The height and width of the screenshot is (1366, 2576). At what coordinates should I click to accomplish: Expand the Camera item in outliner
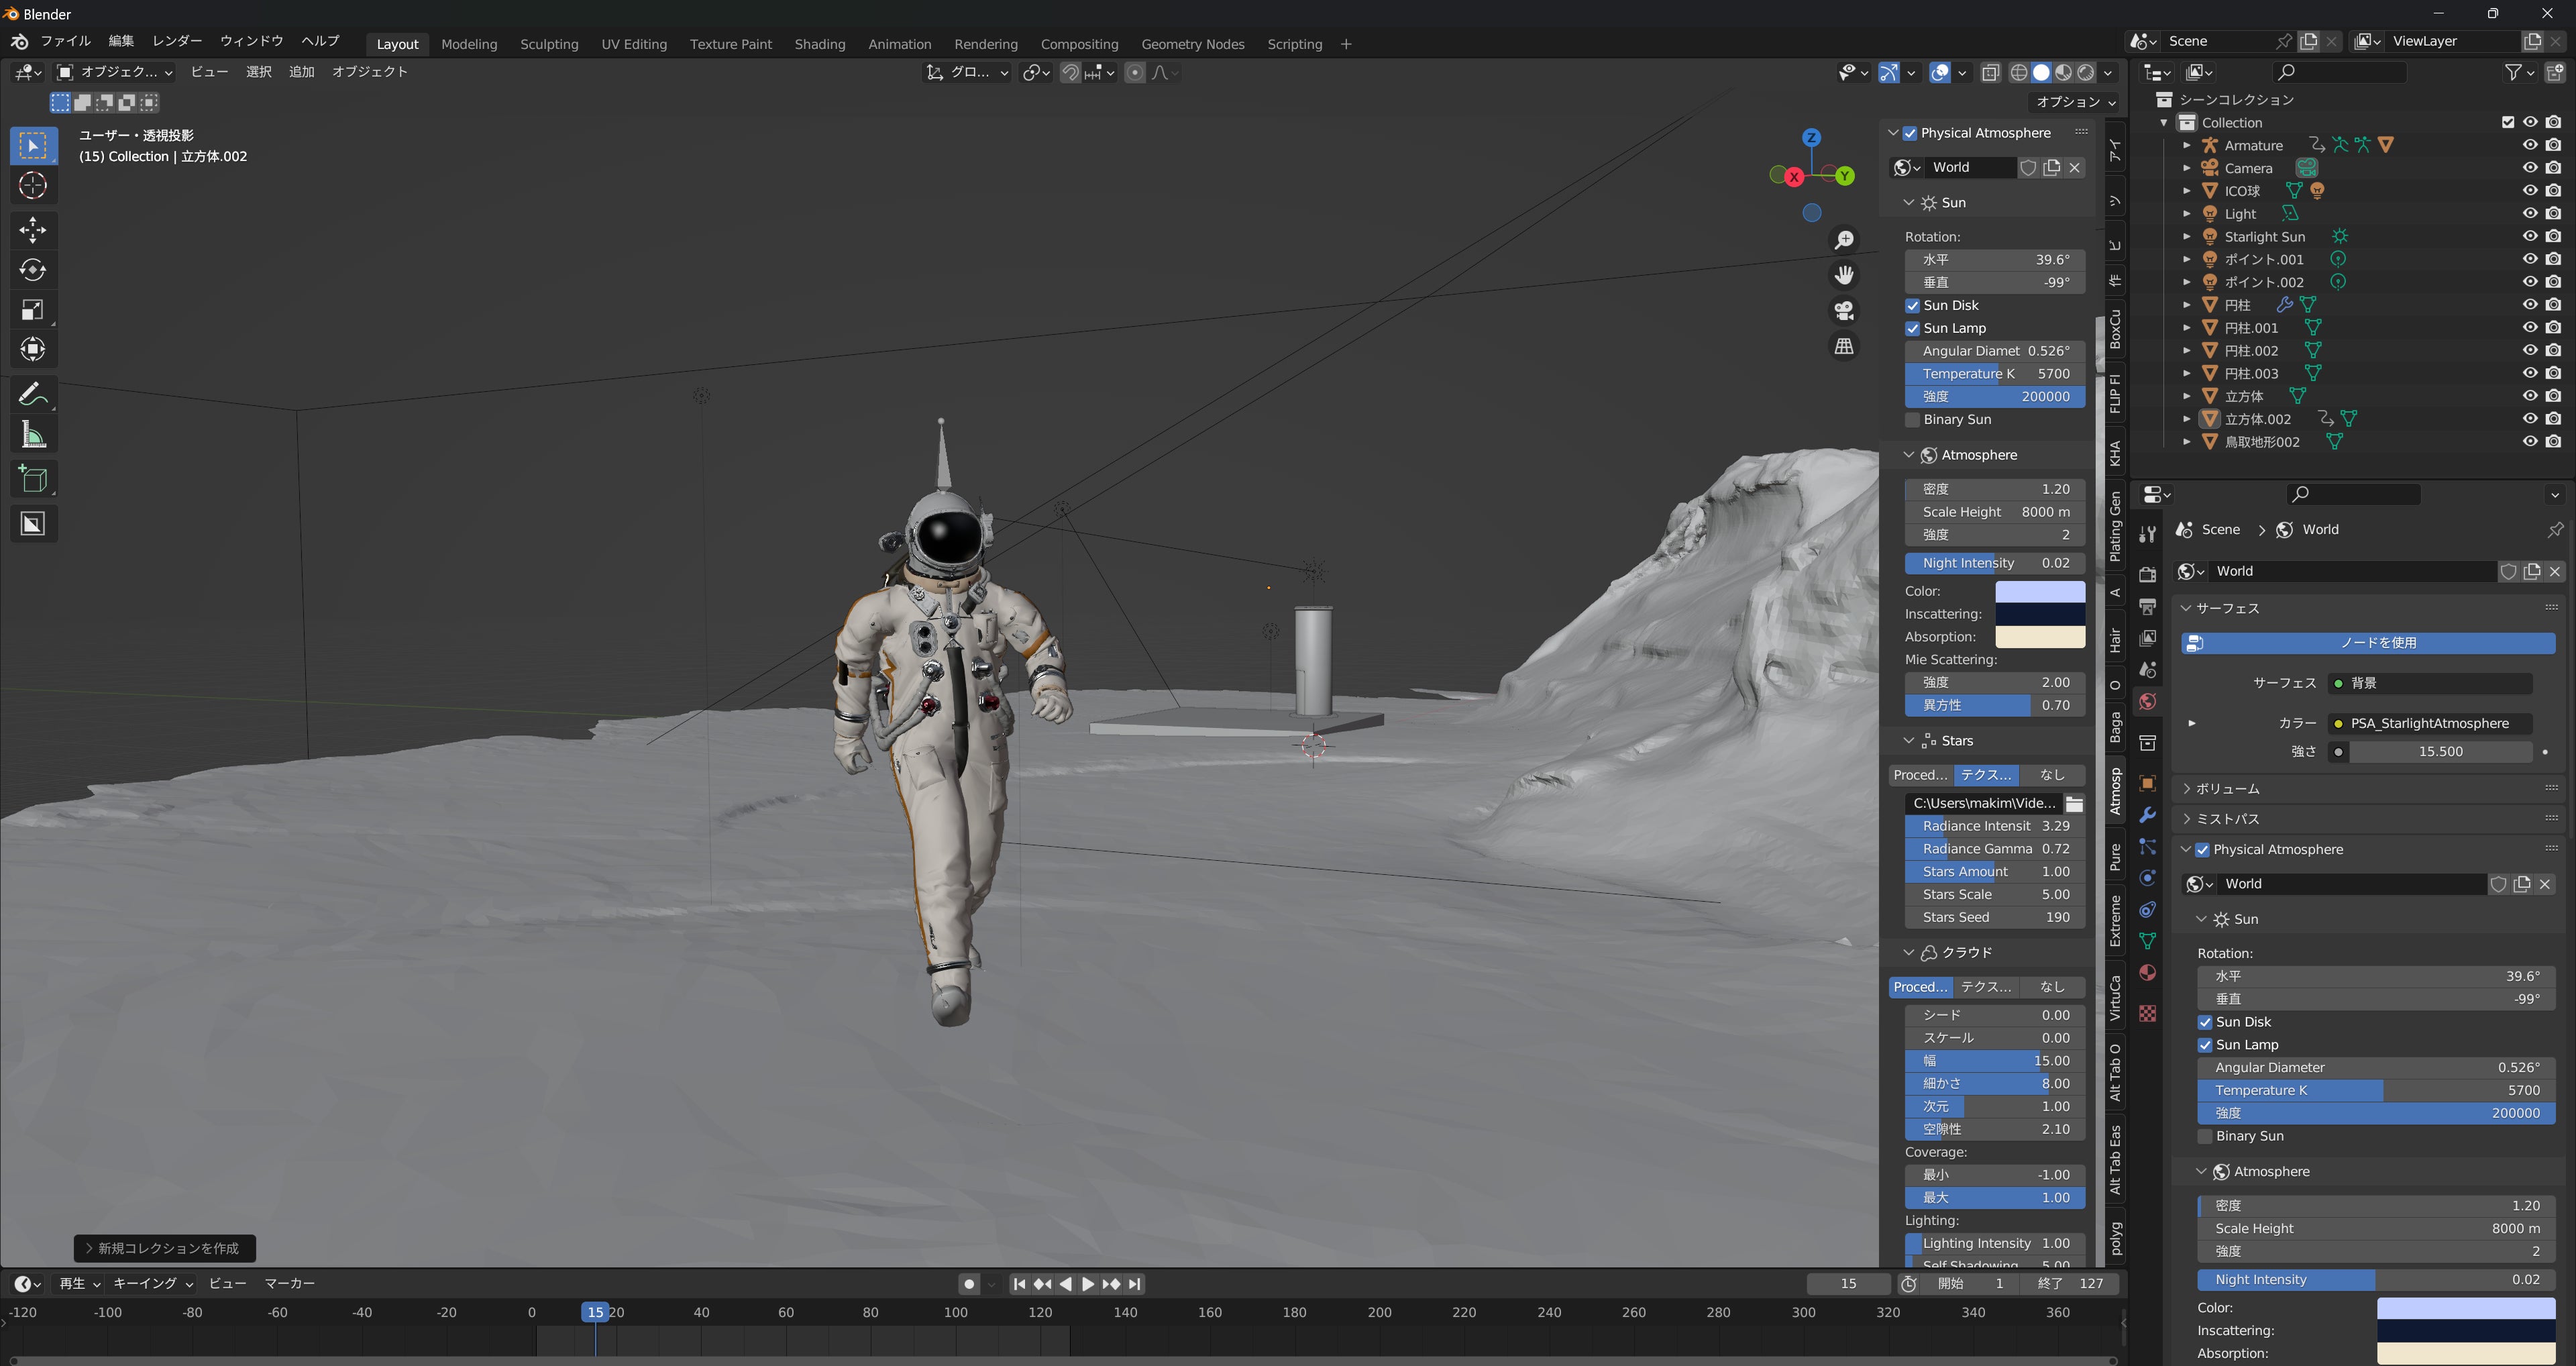2187,168
